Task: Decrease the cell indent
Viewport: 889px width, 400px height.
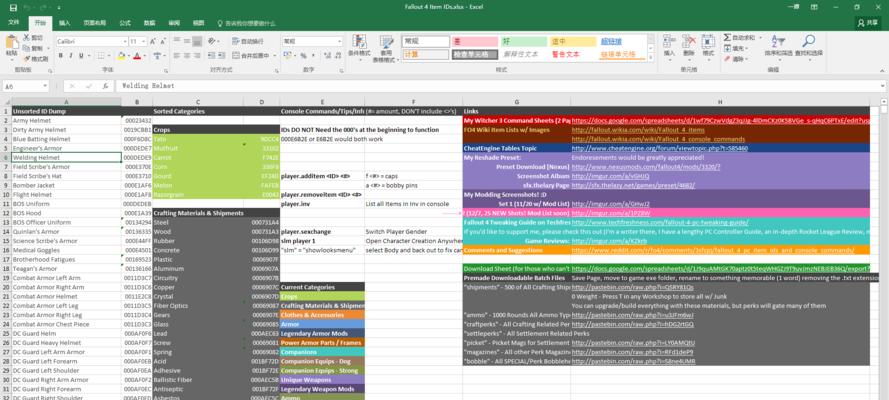Action: coord(211,56)
